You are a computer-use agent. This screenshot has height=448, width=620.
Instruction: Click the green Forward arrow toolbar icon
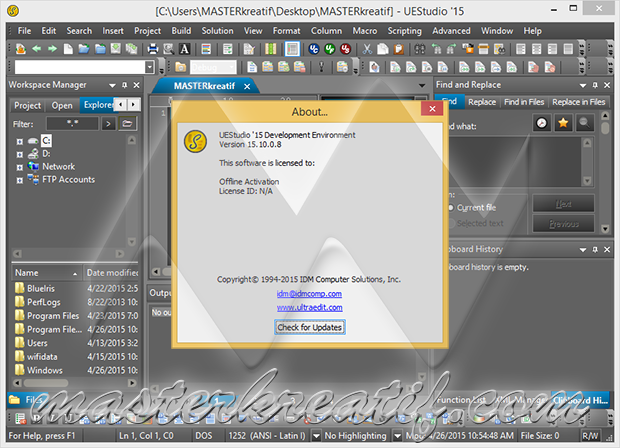coord(52,49)
